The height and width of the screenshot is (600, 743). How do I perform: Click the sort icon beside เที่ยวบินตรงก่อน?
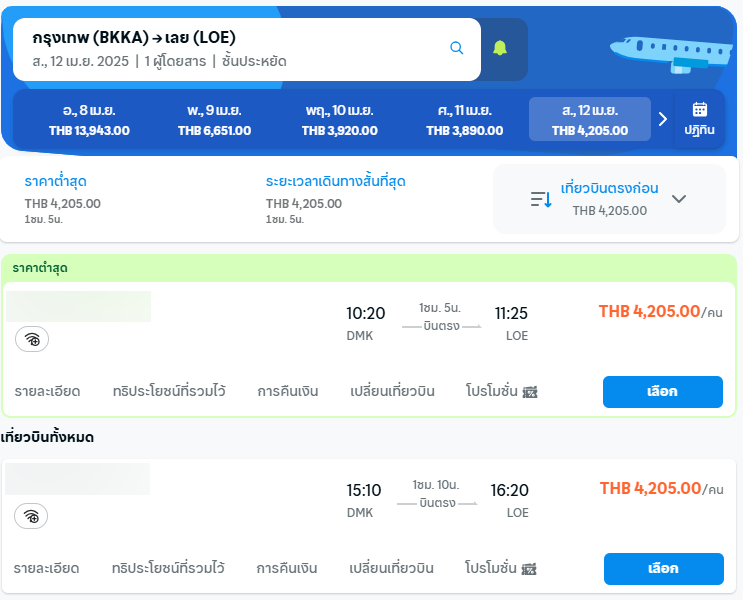(x=541, y=199)
